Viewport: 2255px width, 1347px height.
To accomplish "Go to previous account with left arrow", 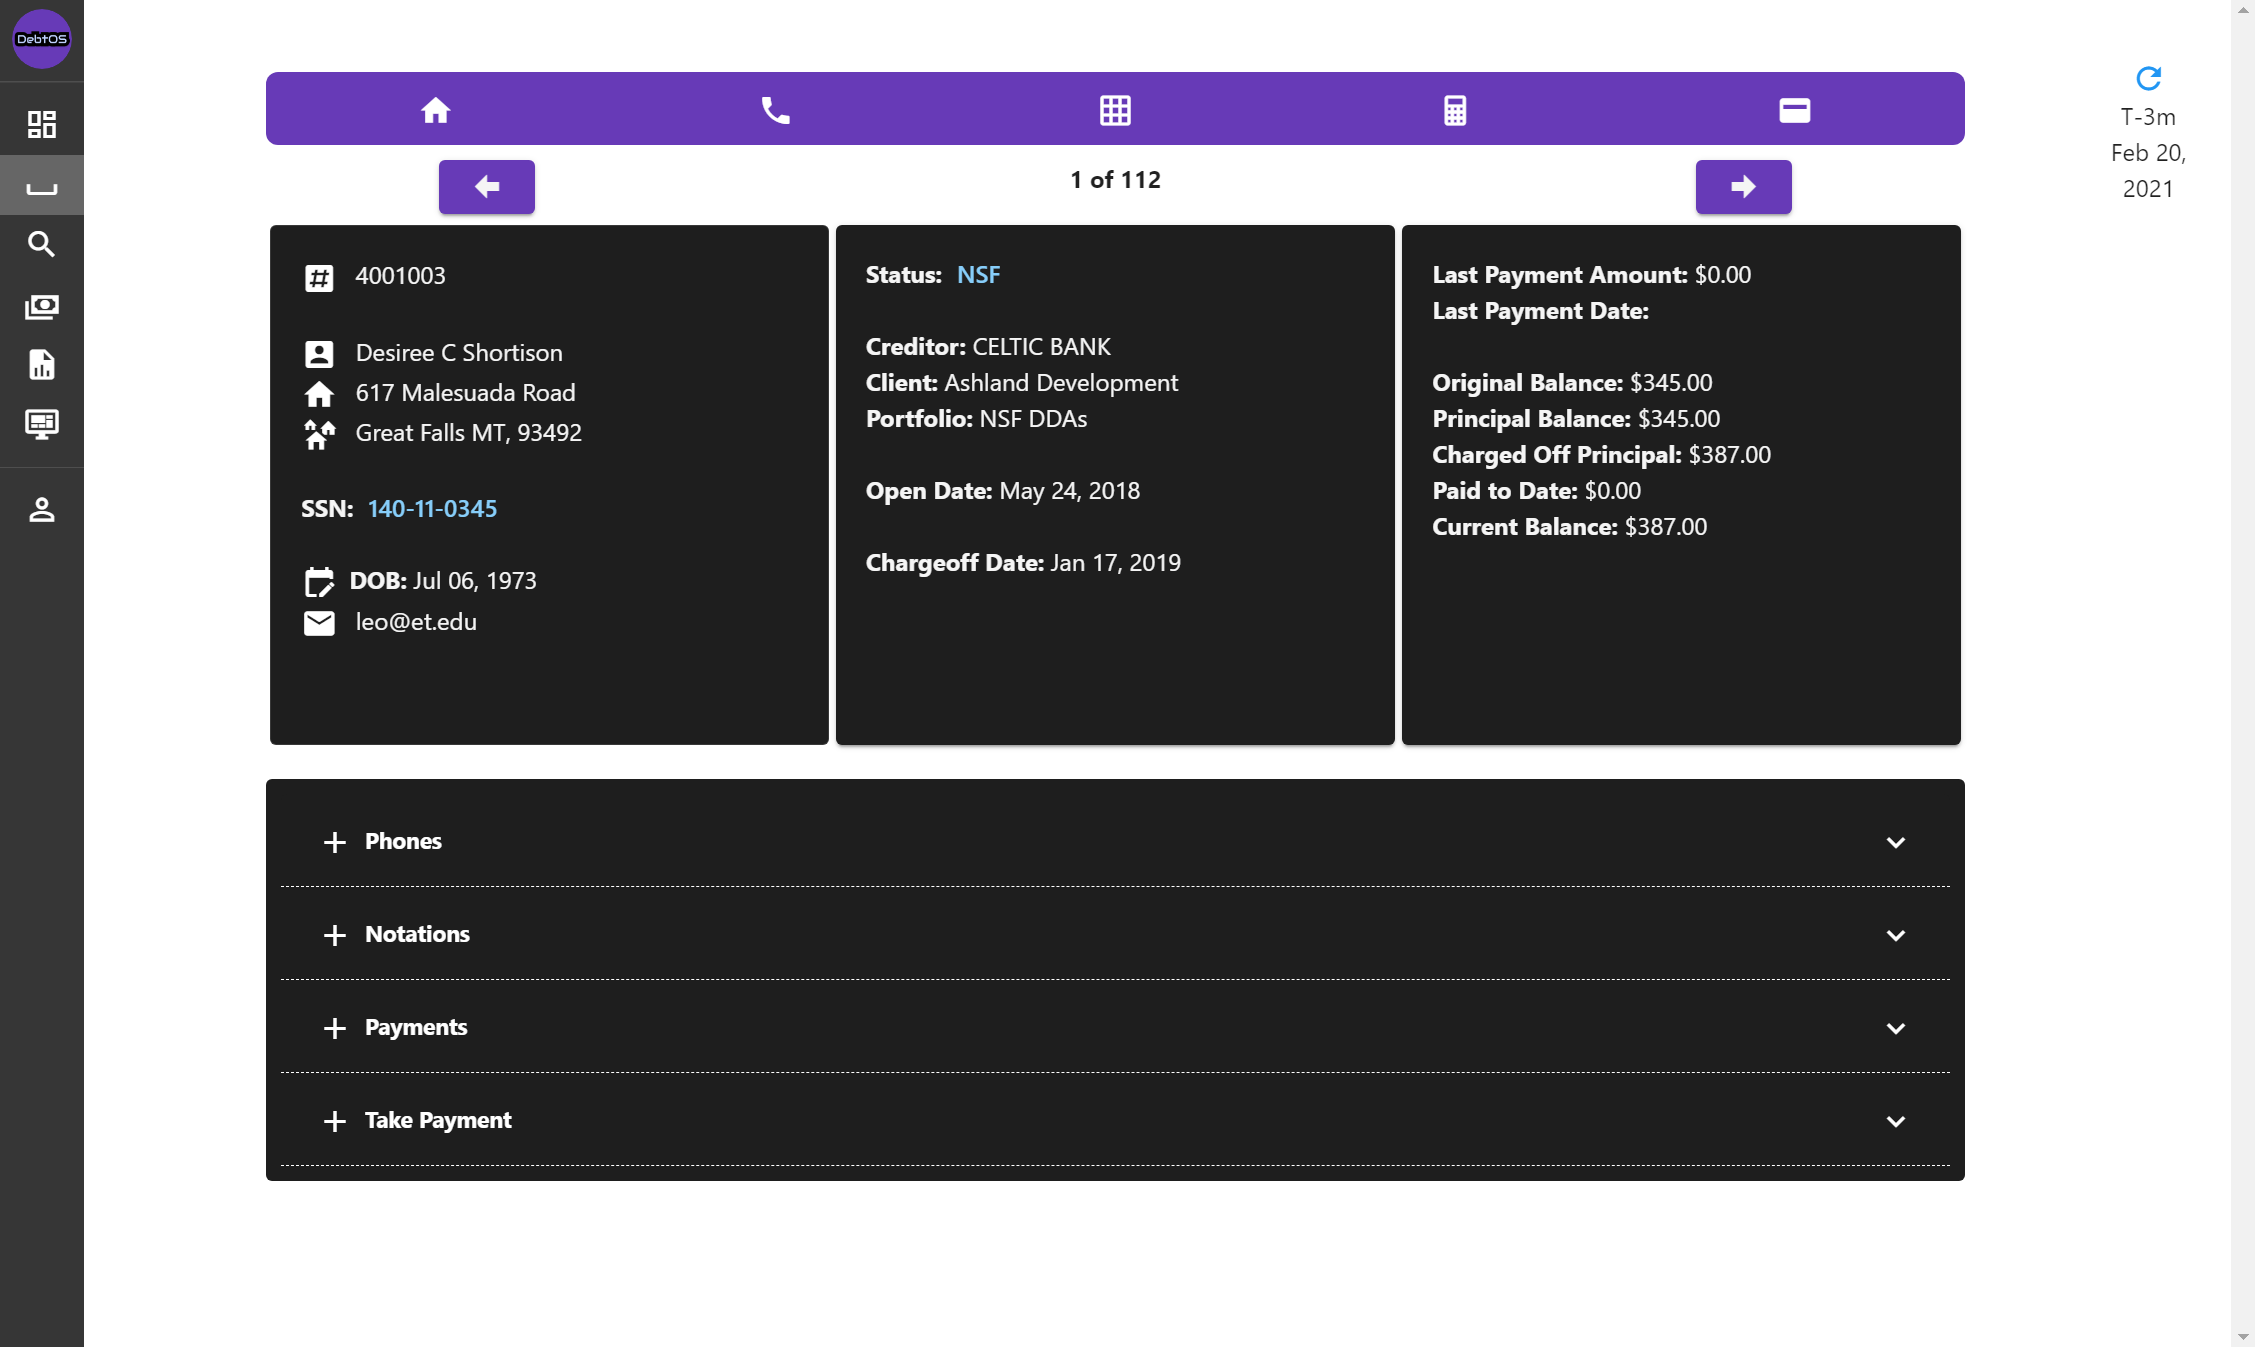I will 486,187.
